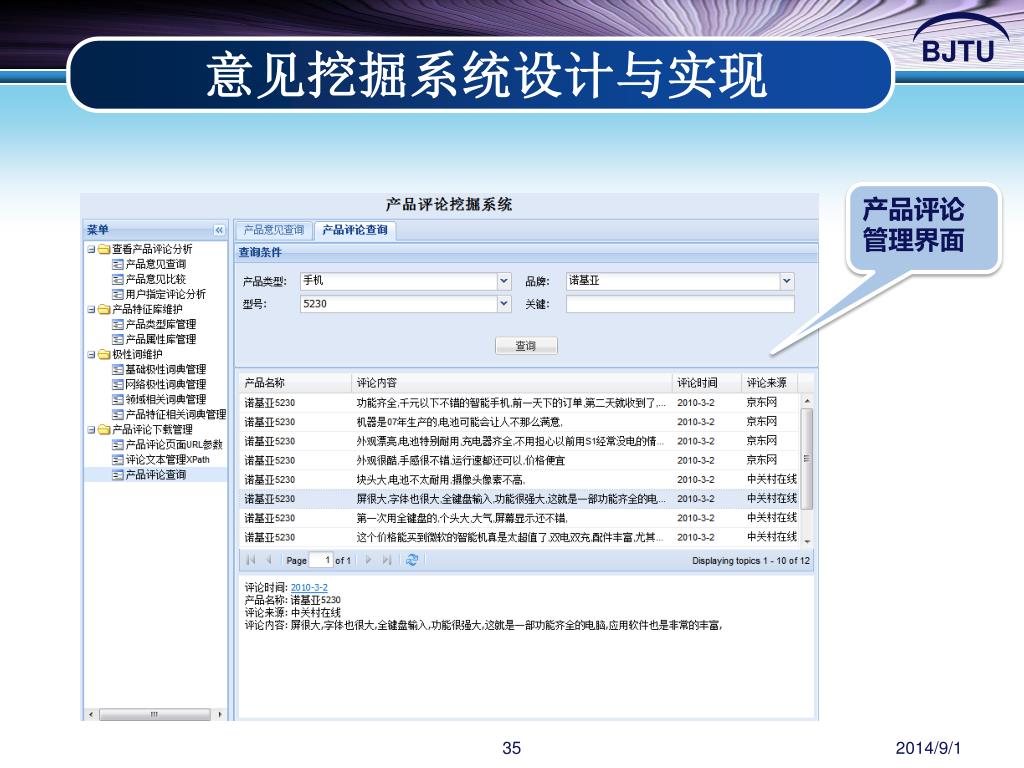Click the menu panel's scroll right arrow
Image resolution: width=1024 pixels, height=768 pixels.
tap(219, 714)
